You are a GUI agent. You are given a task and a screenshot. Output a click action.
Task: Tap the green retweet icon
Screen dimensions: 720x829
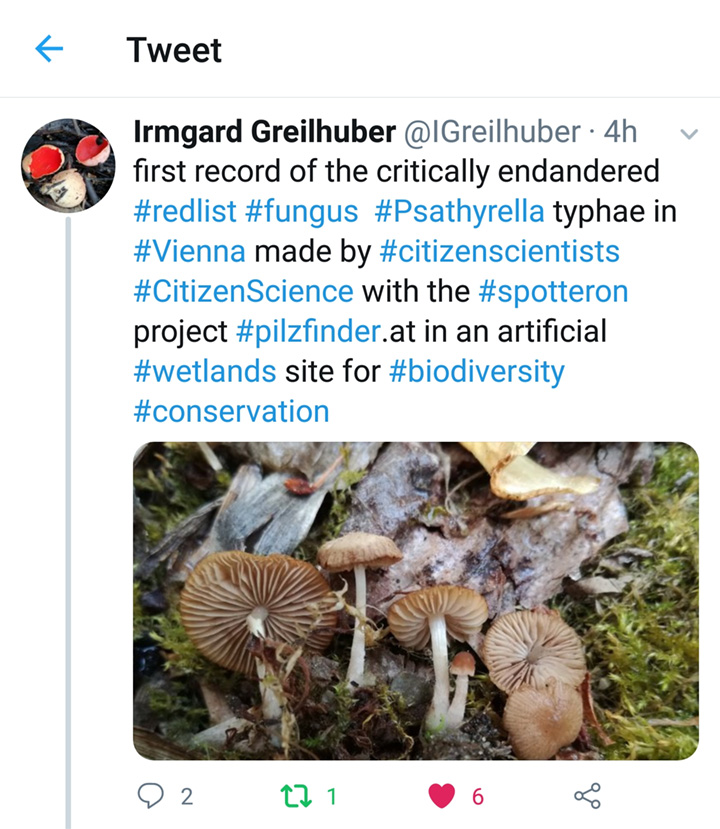coord(297,795)
